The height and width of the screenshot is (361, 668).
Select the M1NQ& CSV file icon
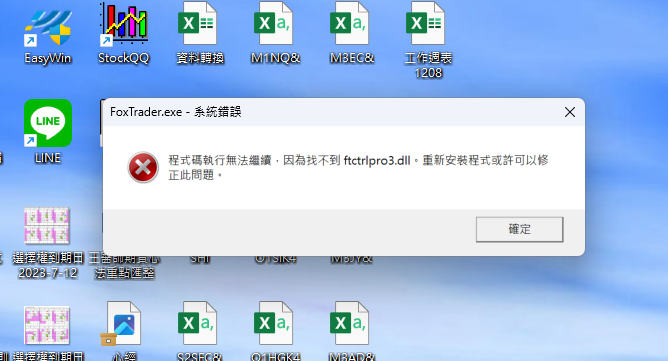[274, 24]
